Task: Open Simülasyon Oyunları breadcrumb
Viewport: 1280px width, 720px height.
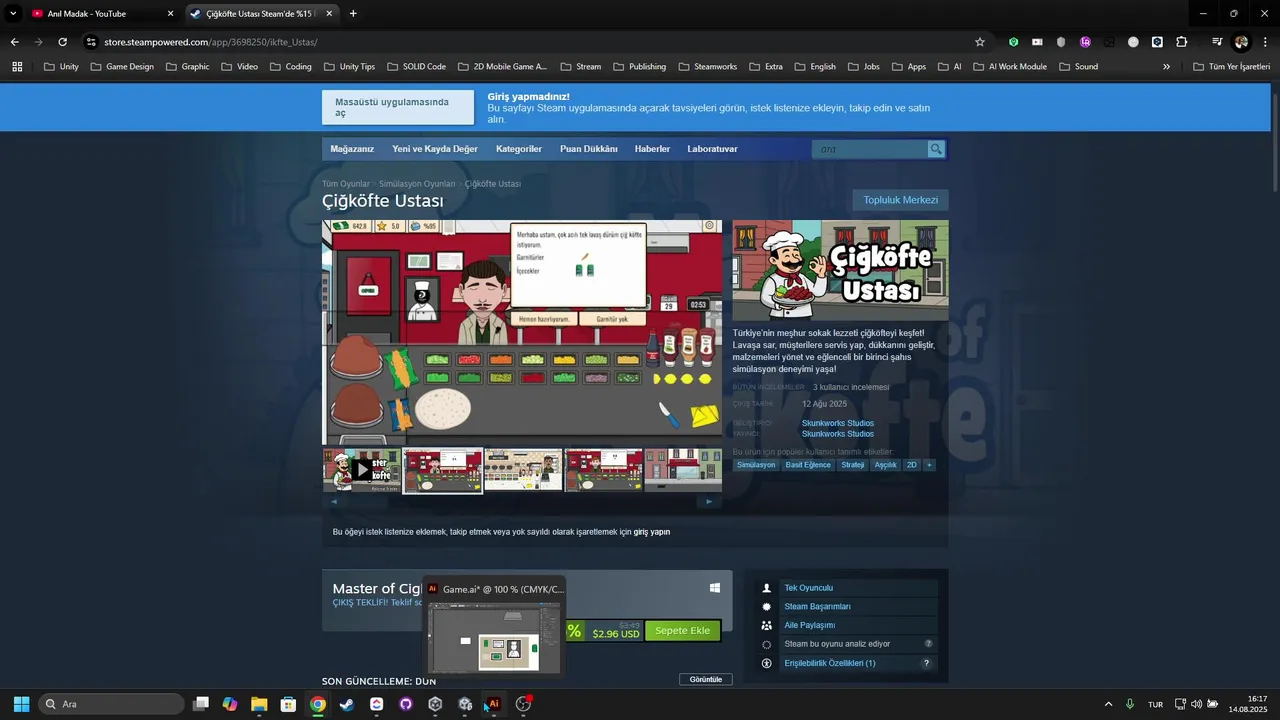Action: tap(417, 184)
